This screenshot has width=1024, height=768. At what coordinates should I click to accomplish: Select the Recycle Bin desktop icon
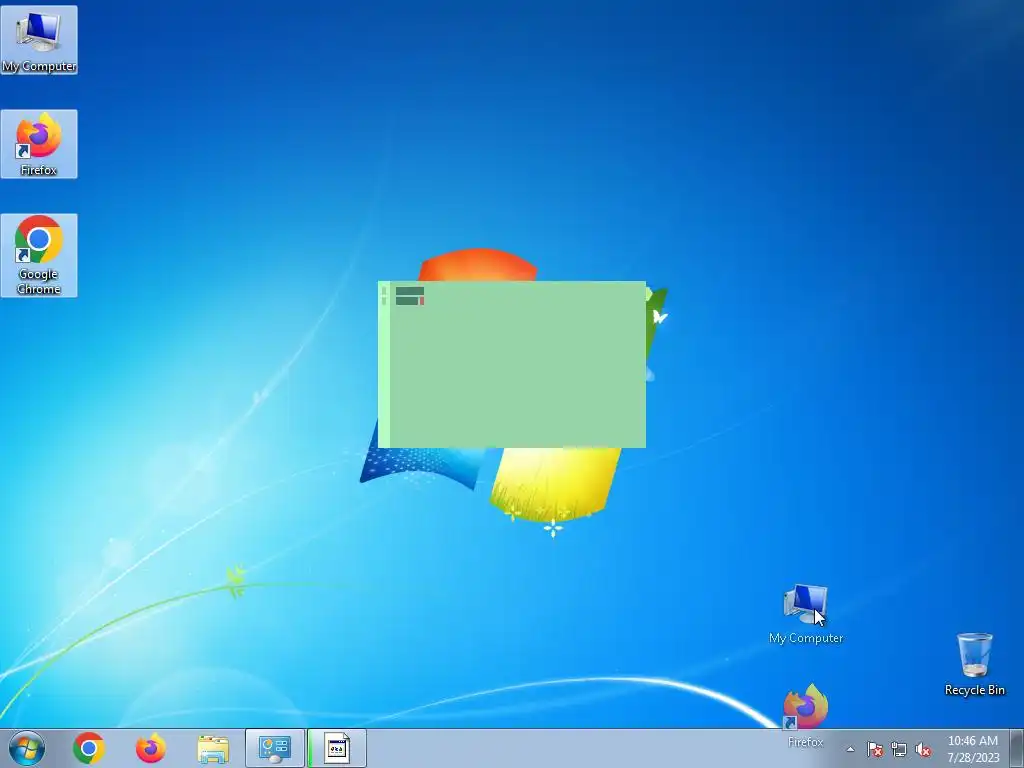pyautogui.click(x=974, y=664)
